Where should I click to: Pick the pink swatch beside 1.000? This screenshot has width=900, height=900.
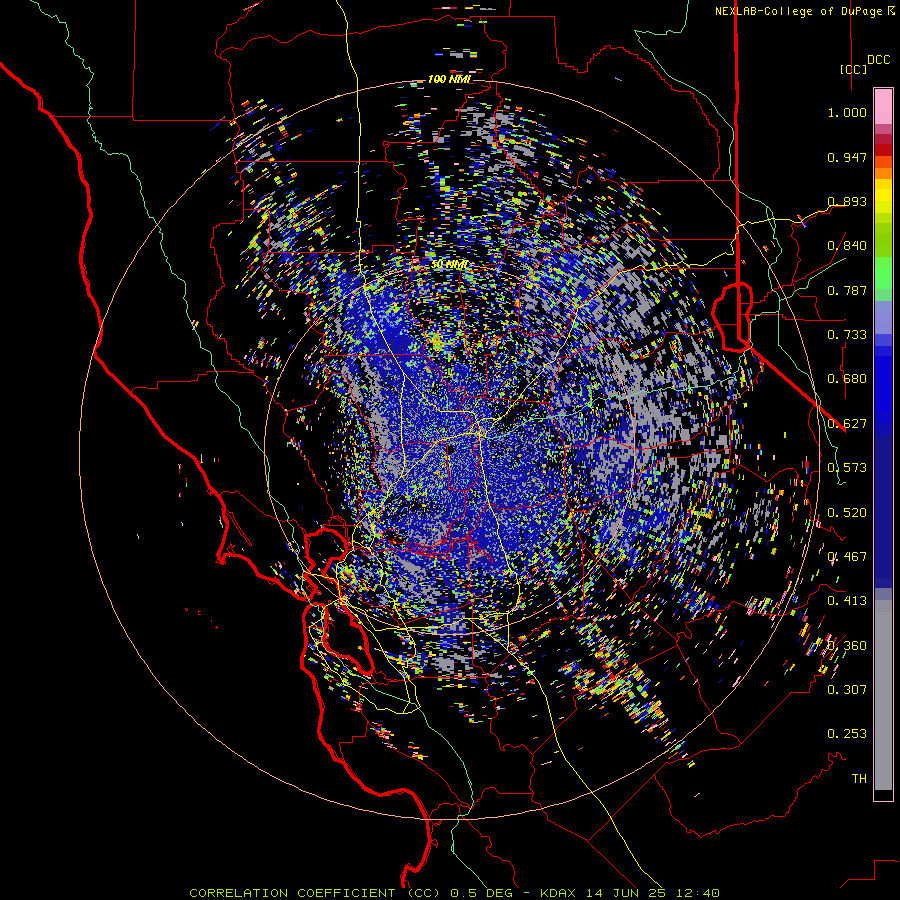pyautogui.click(x=883, y=107)
